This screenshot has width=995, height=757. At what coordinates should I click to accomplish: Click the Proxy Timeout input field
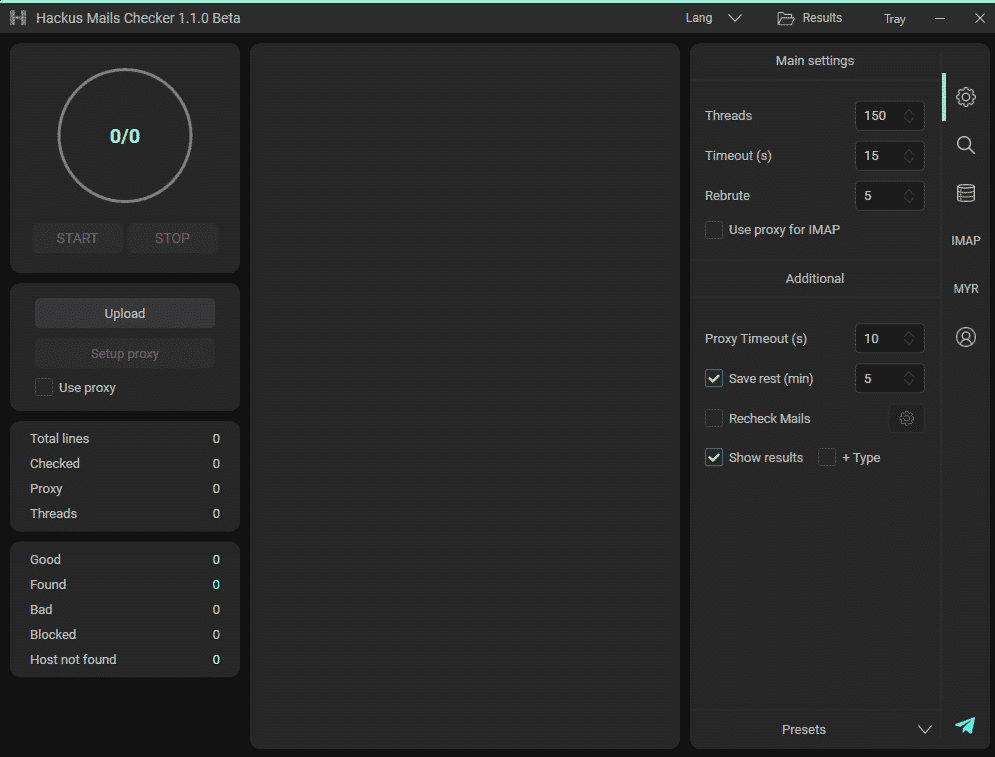tap(879, 339)
